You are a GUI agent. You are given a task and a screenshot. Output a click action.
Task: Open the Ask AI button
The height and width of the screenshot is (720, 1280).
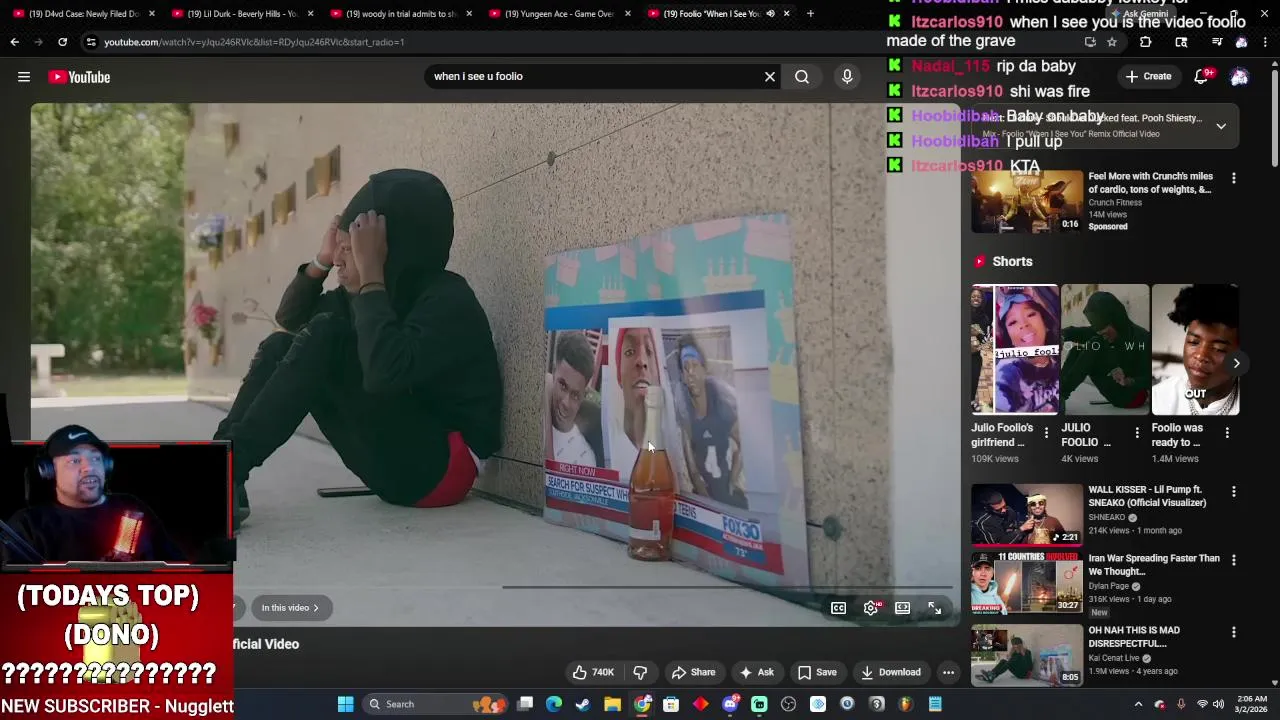[756, 672]
